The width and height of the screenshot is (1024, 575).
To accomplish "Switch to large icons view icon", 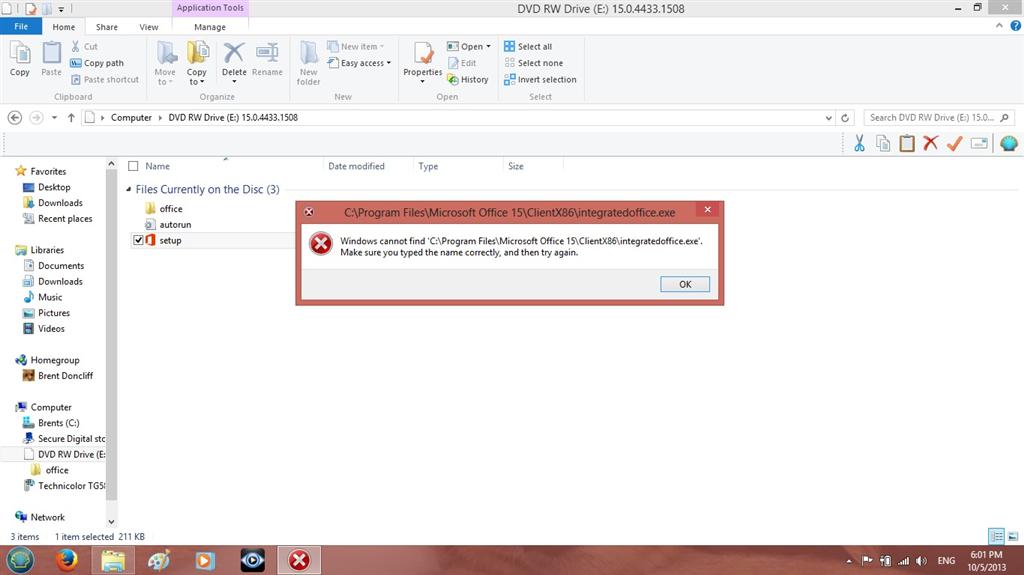I will pyautogui.click(x=1013, y=536).
